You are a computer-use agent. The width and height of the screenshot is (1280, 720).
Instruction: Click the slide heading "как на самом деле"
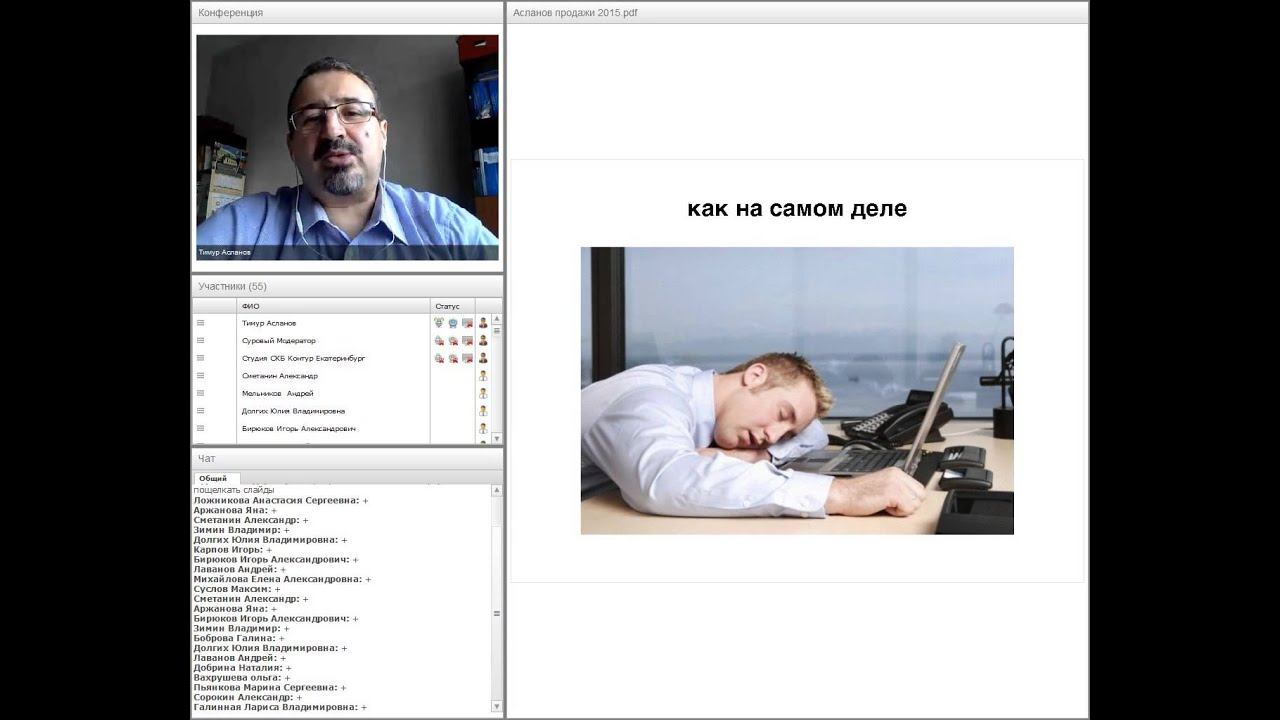coord(797,209)
